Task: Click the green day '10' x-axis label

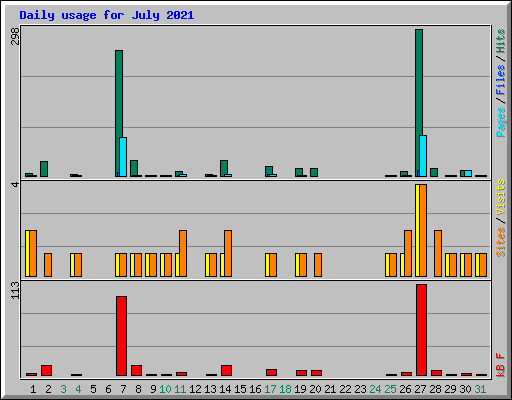Action: click(165, 389)
